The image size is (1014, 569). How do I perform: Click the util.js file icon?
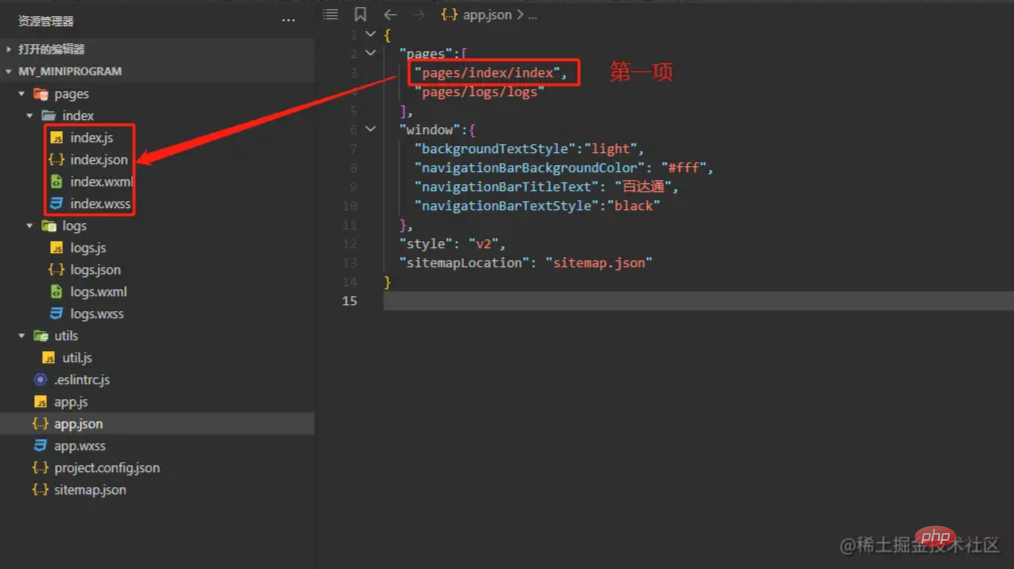pos(49,358)
